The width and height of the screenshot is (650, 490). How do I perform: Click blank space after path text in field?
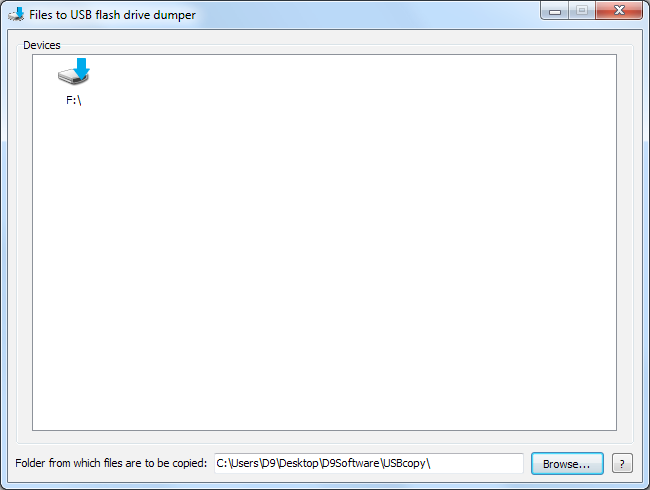477,463
